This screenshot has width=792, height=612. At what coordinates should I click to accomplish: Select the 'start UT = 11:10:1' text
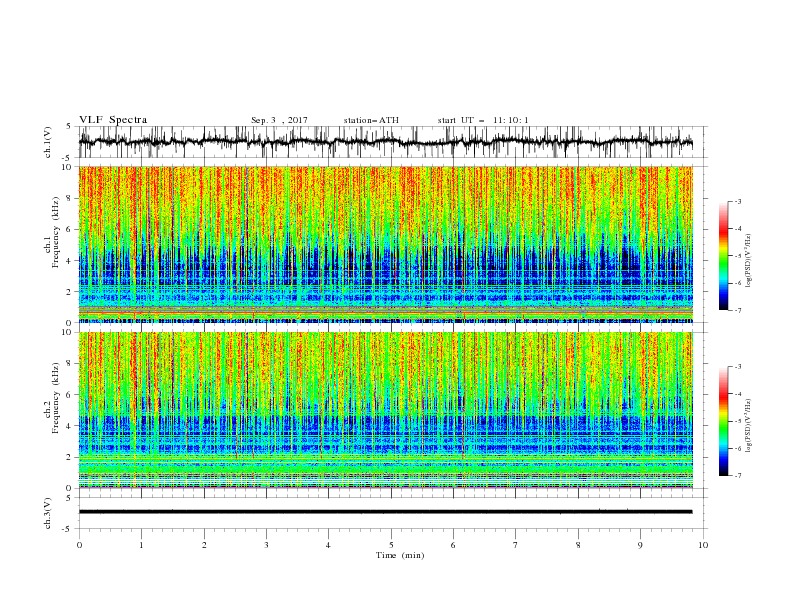(x=483, y=120)
